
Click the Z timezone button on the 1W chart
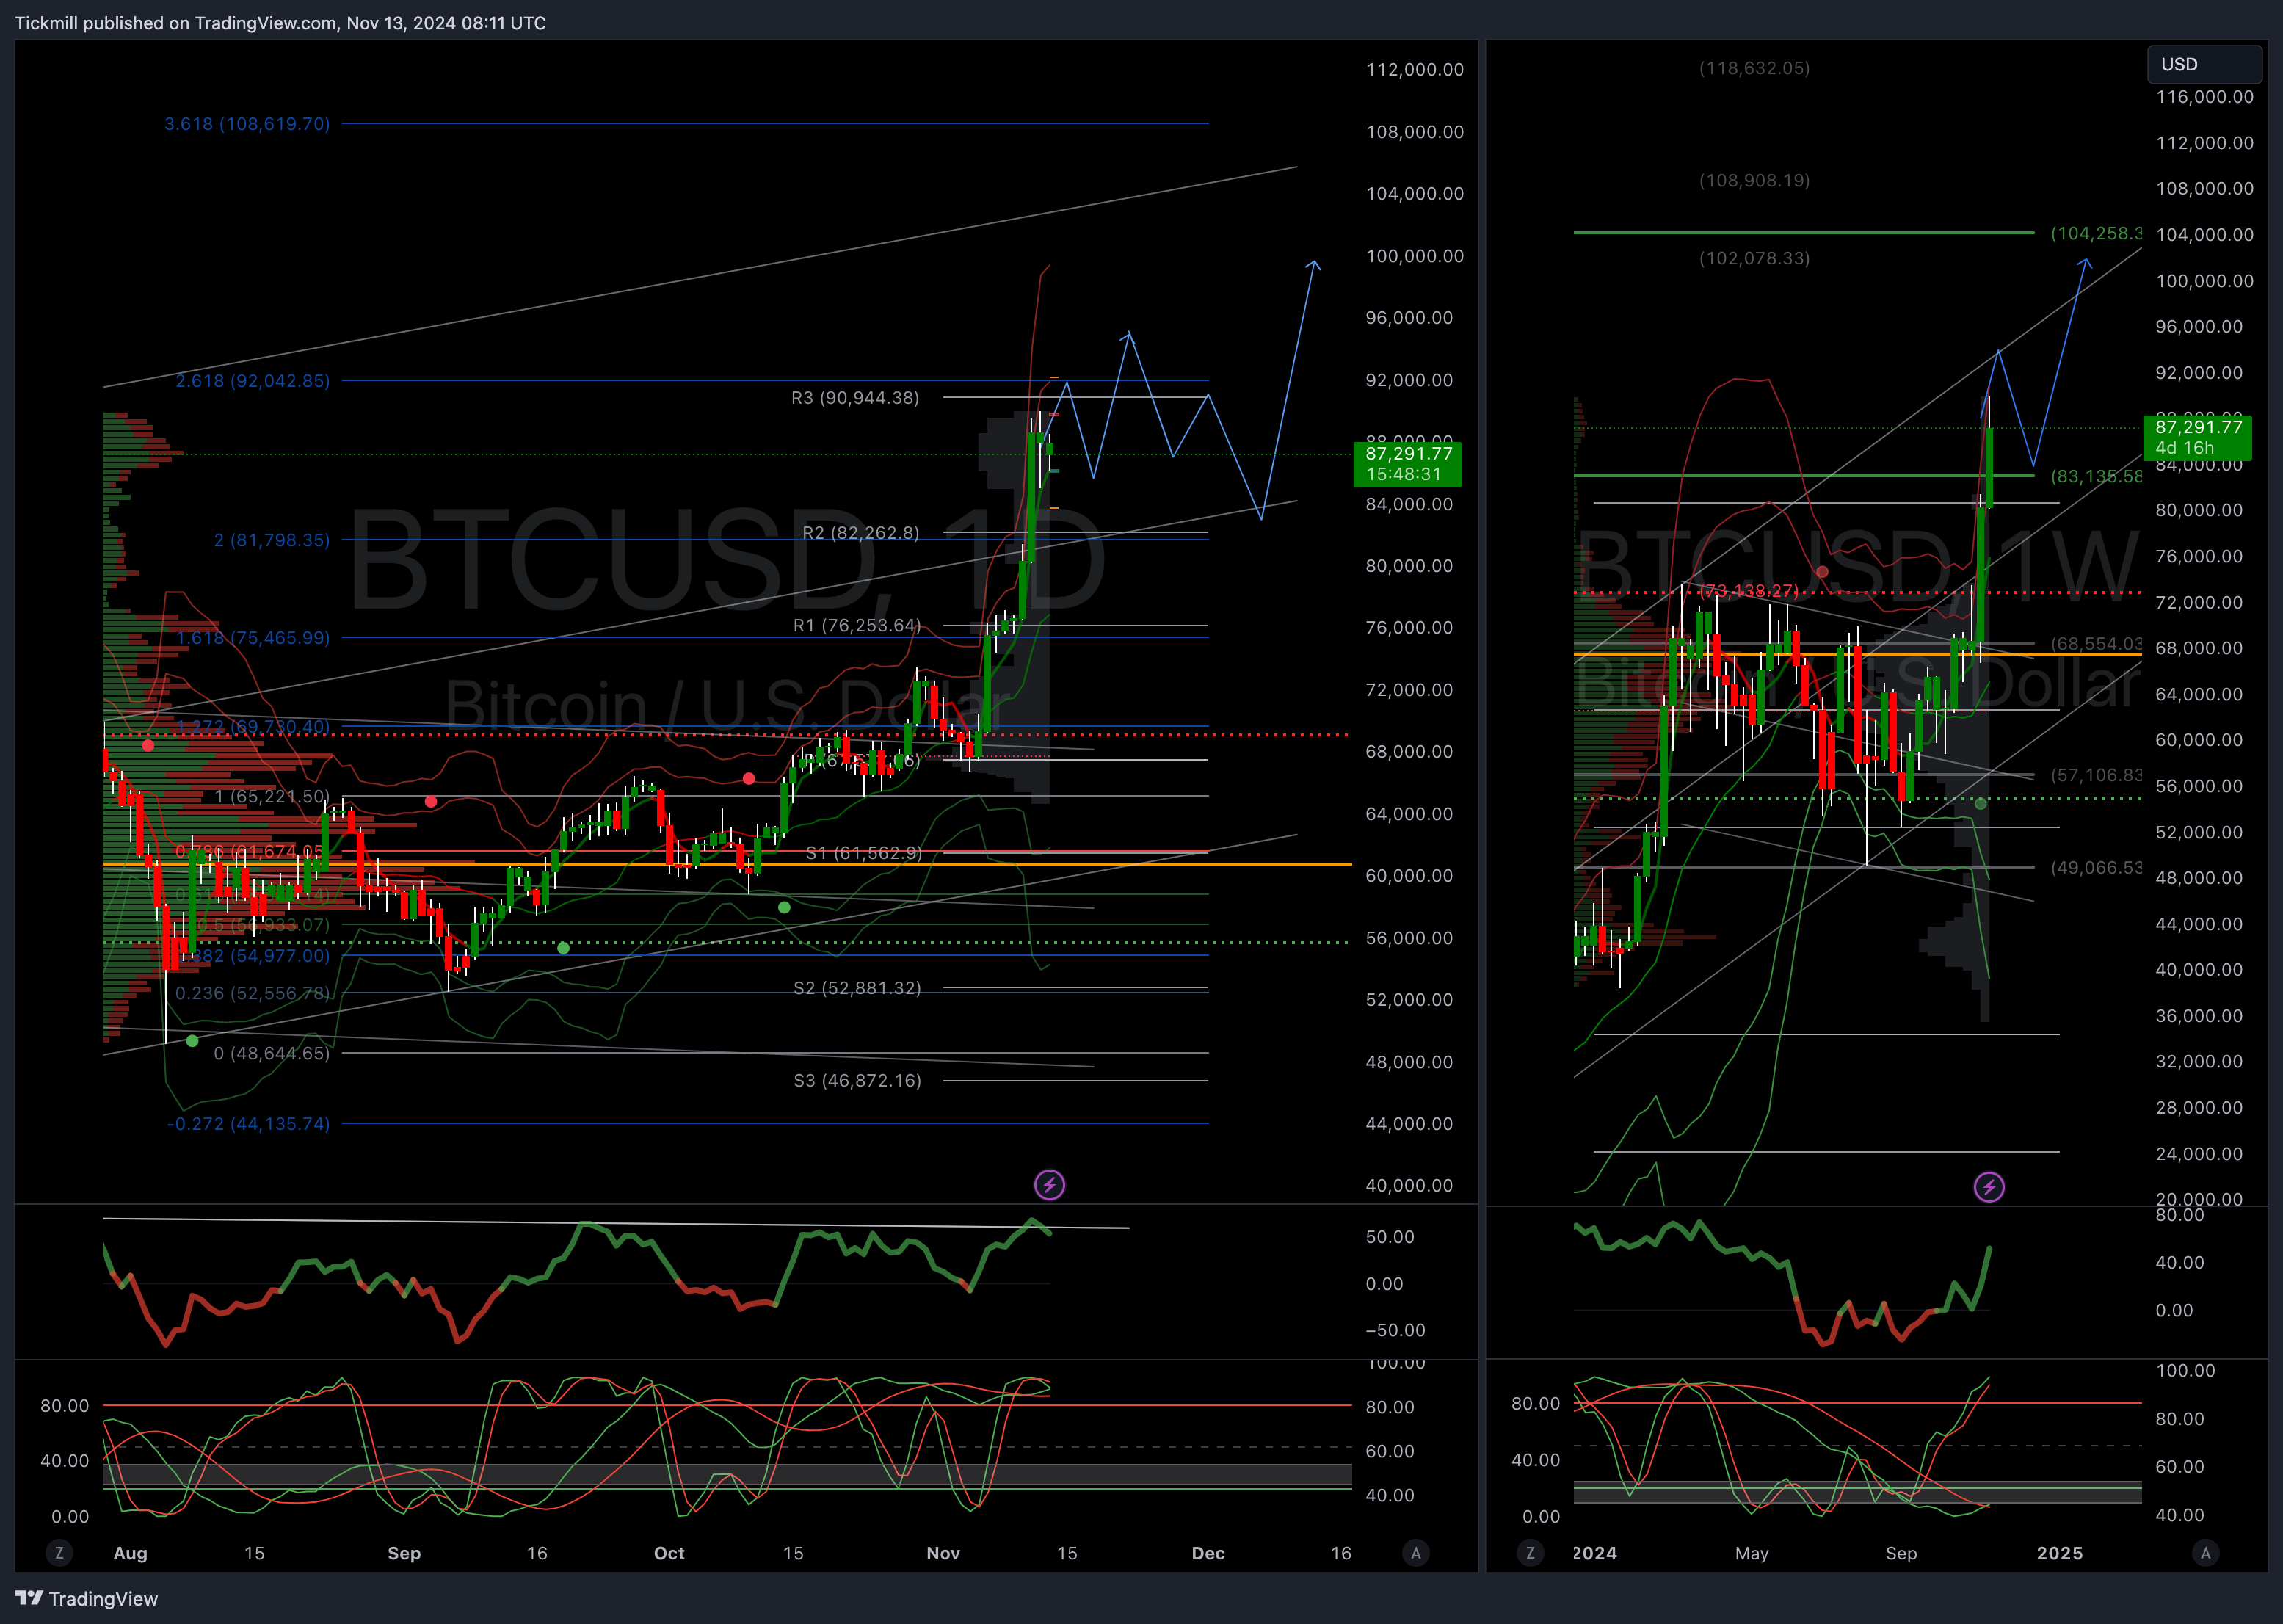[1530, 1553]
